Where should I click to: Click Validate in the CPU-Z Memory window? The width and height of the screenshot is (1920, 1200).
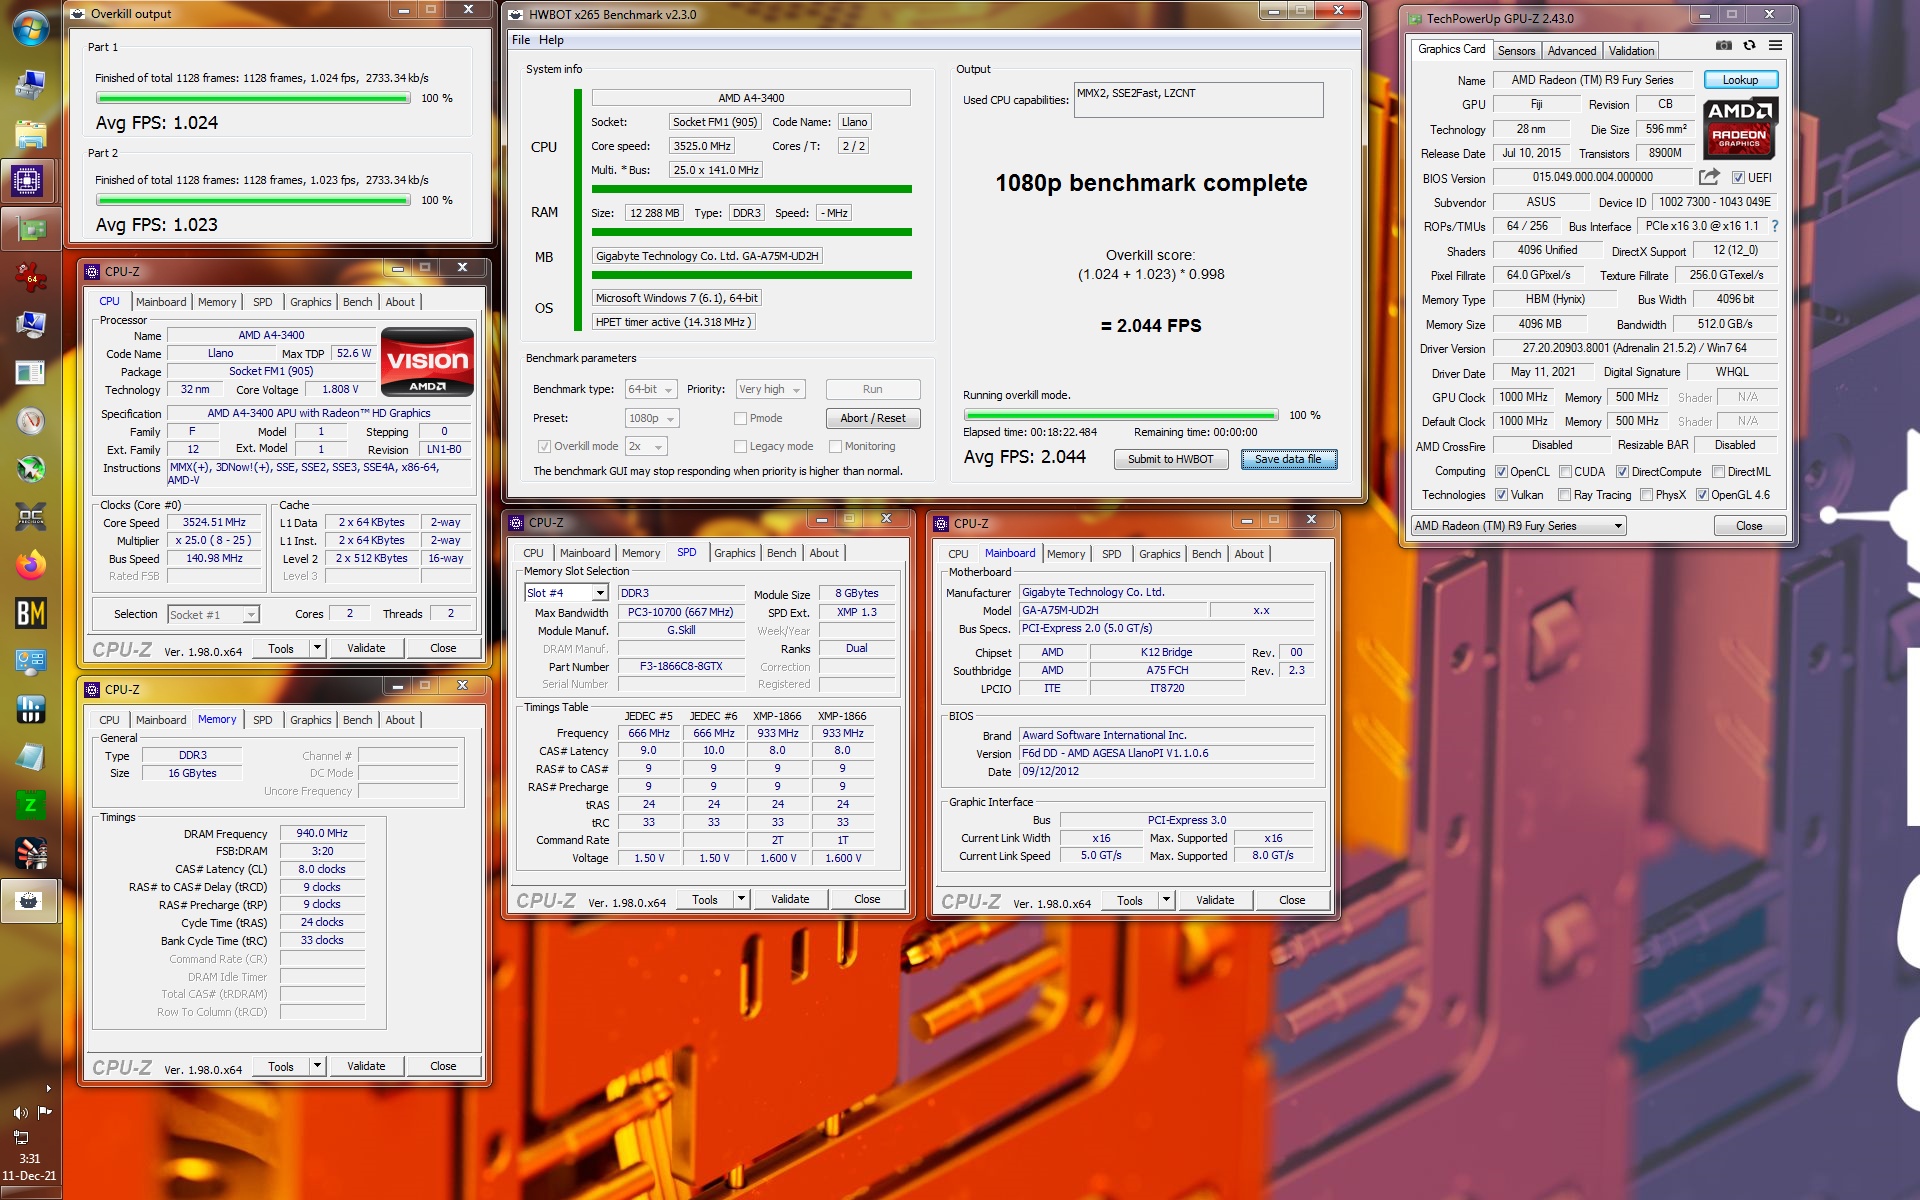(366, 1066)
